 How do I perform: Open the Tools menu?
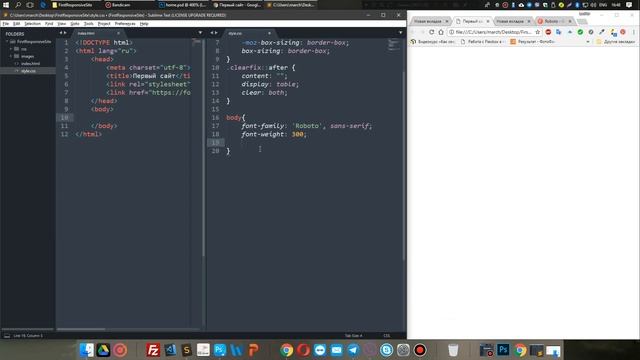click(x=88, y=24)
